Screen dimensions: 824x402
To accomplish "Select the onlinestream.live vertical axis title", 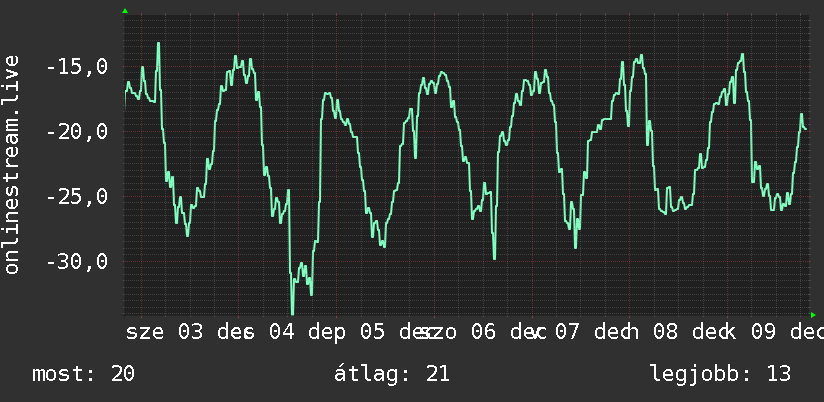I will (11, 164).
